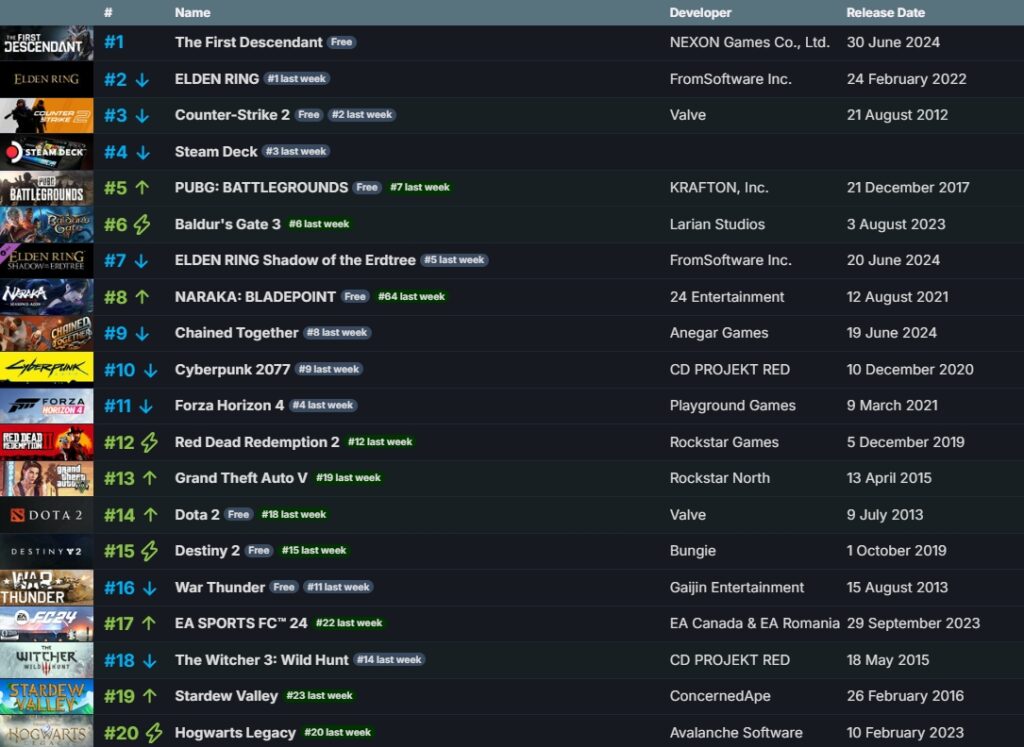Viewport: 1024px width, 747px height.
Task: Sort by the Name column header
Action: click(192, 13)
